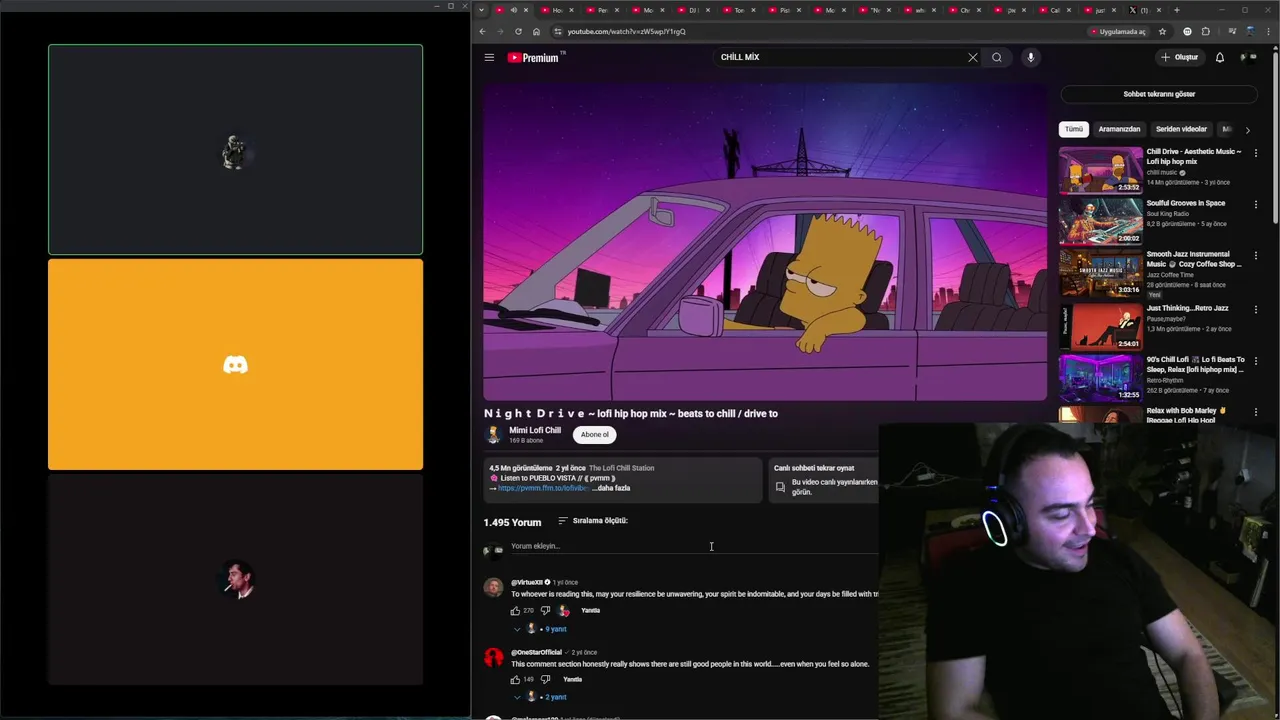The image size is (1280, 720).
Task: Open Sıralama ölçütü sort dropdown
Action: 592,521
